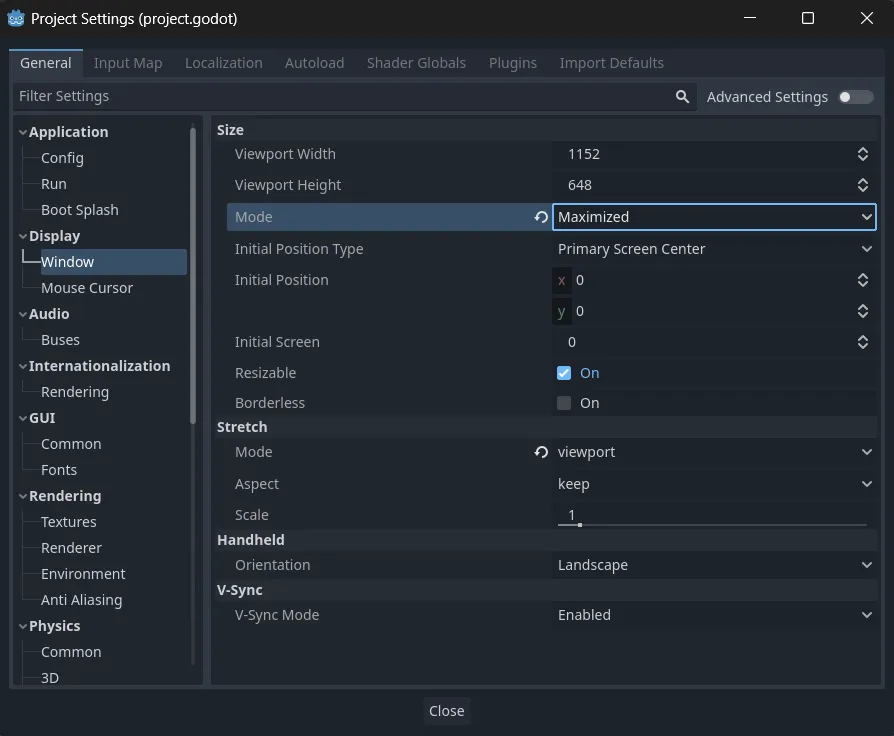Uncheck the Resizable On checkbox

(564, 373)
